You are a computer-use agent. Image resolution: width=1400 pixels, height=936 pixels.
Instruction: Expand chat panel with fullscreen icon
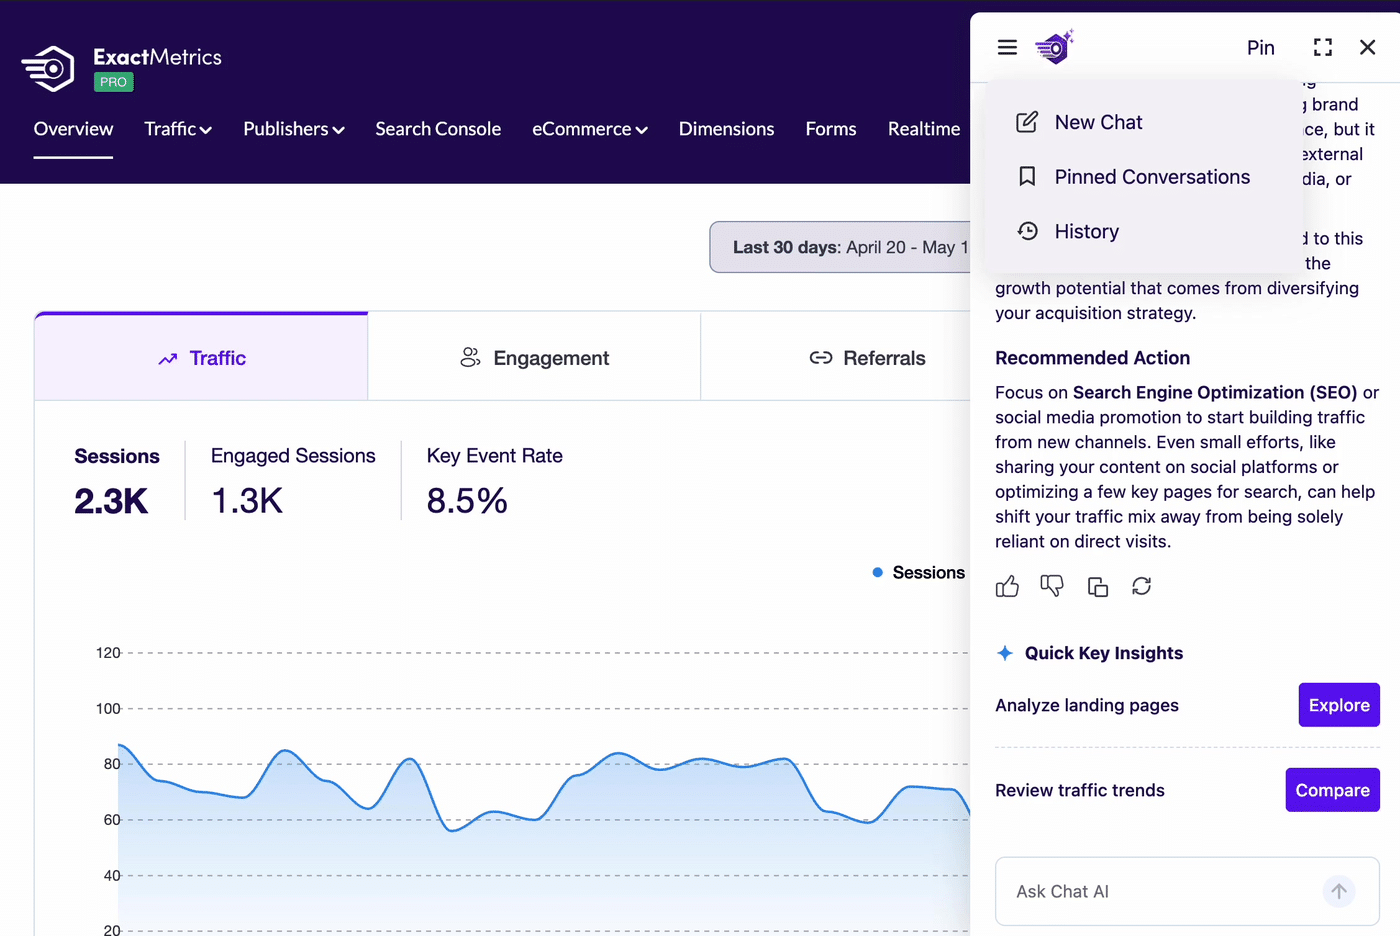coord(1322,47)
